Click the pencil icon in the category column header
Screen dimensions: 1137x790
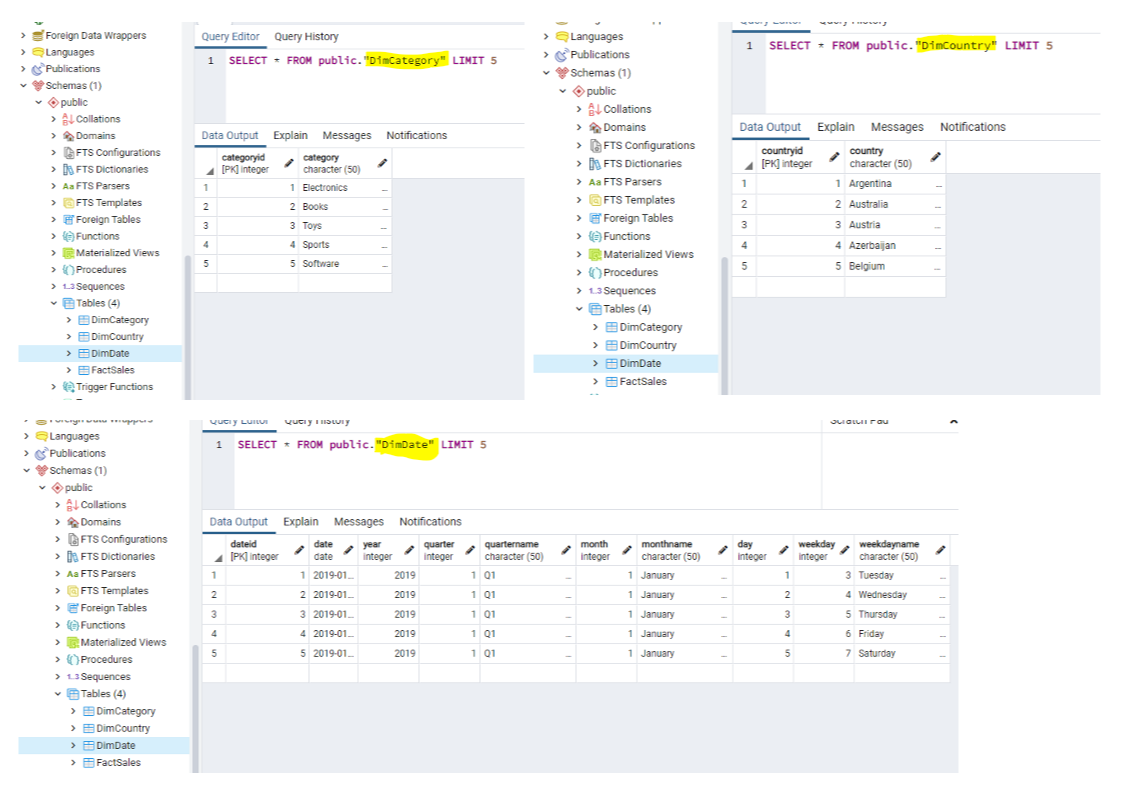[382, 163]
